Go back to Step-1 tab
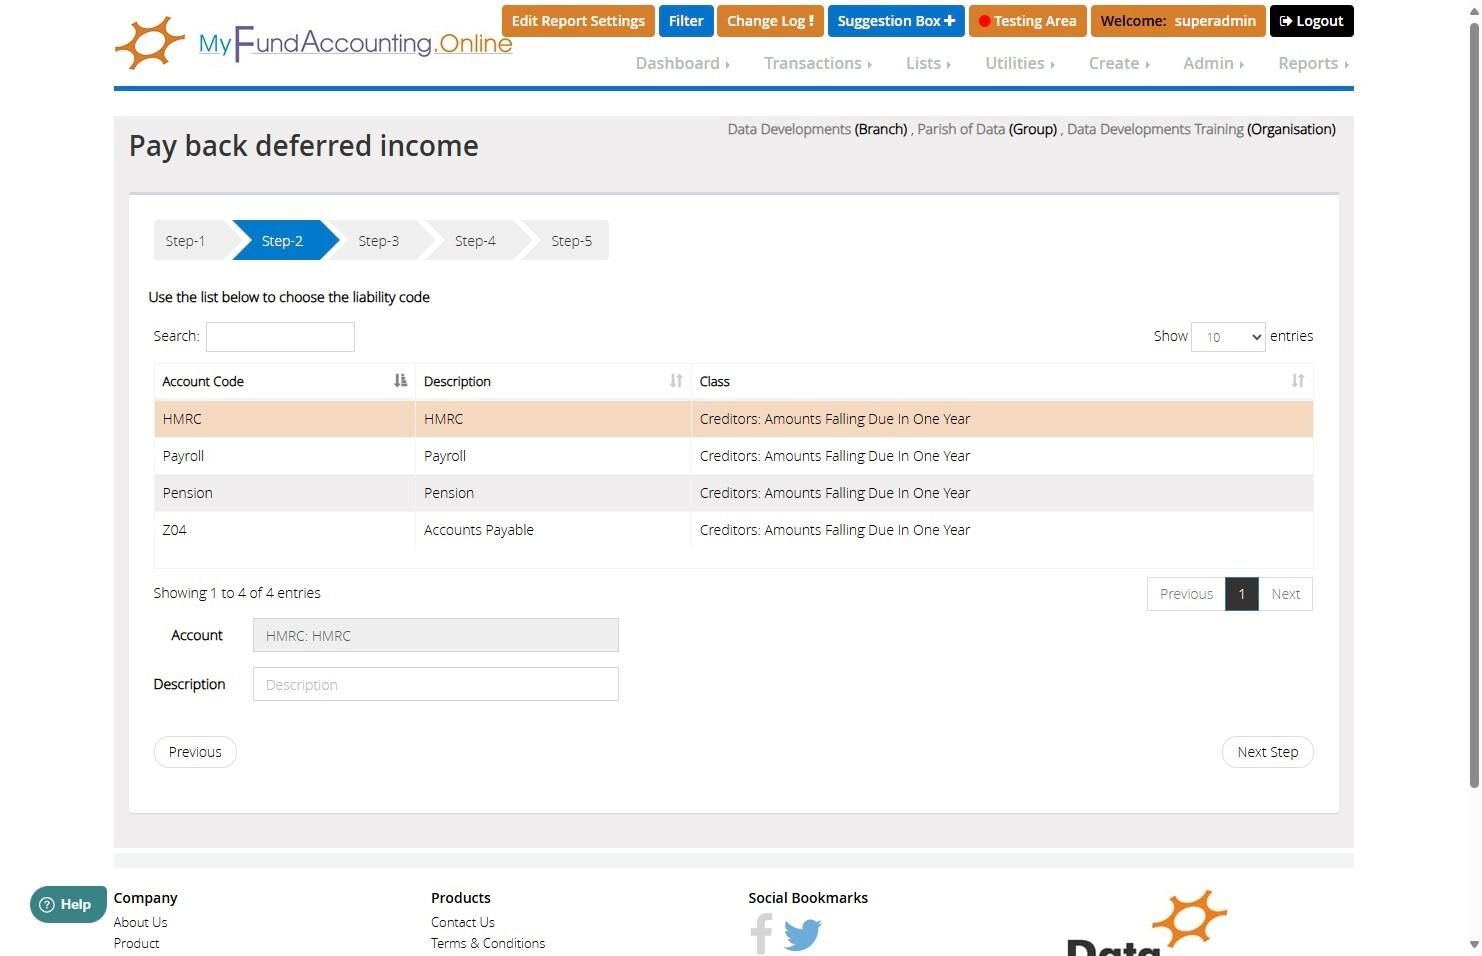Viewport: 1482px width, 956px height. click(187, 241)
